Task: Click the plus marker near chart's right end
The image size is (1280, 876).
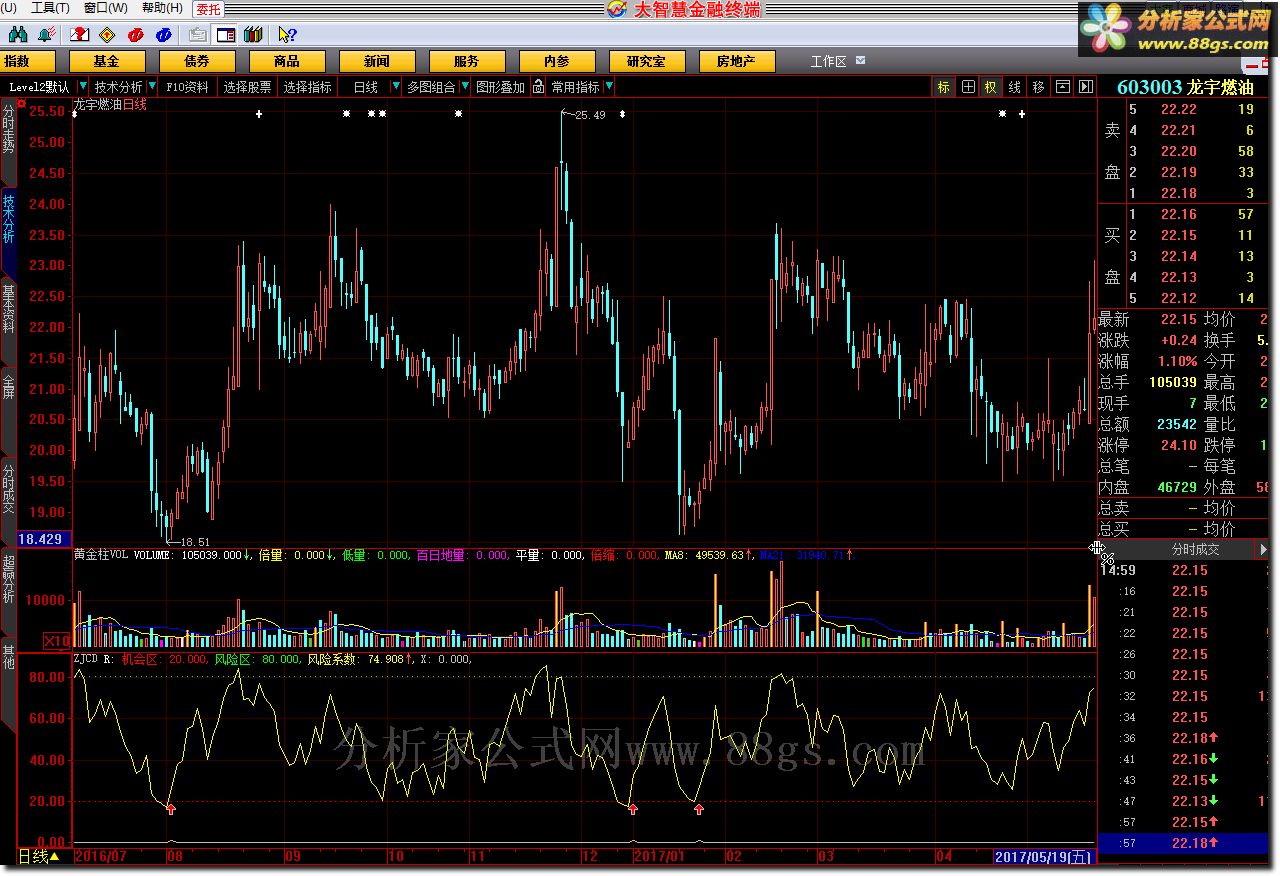Action: [x=1022, y=114]
